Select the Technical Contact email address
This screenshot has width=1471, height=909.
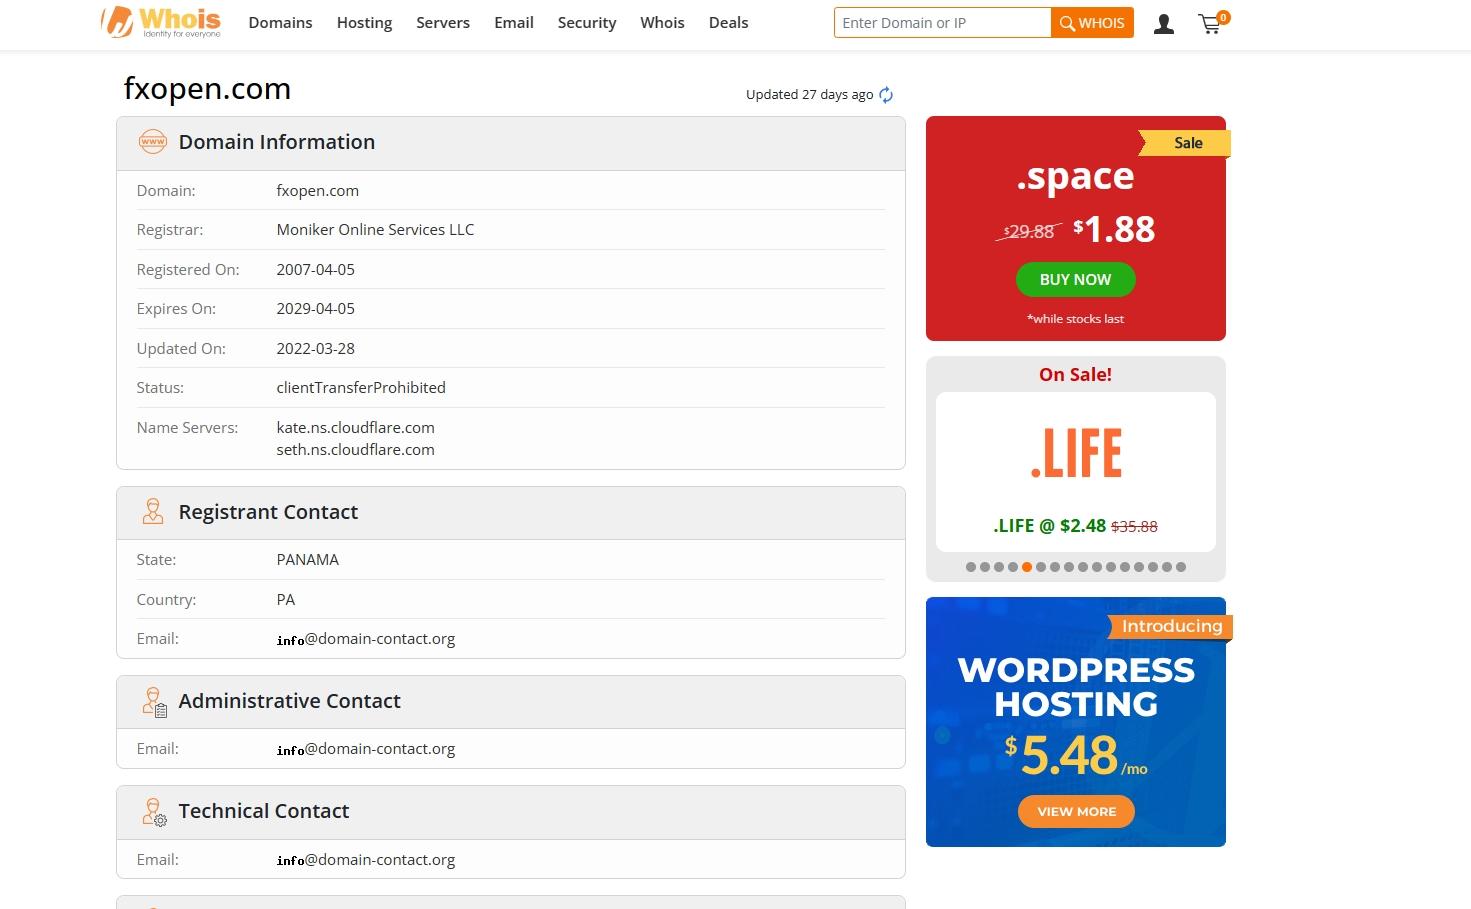pyautogui.click(x=366, y=860)
